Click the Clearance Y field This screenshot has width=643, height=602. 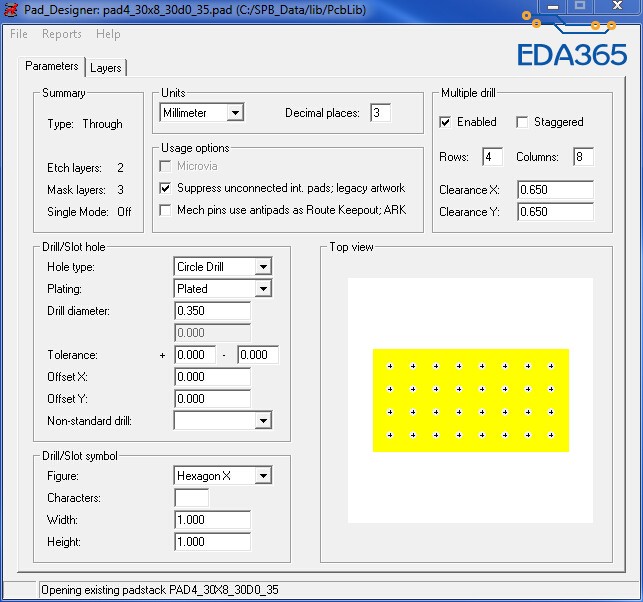click(x=555, y=212)
